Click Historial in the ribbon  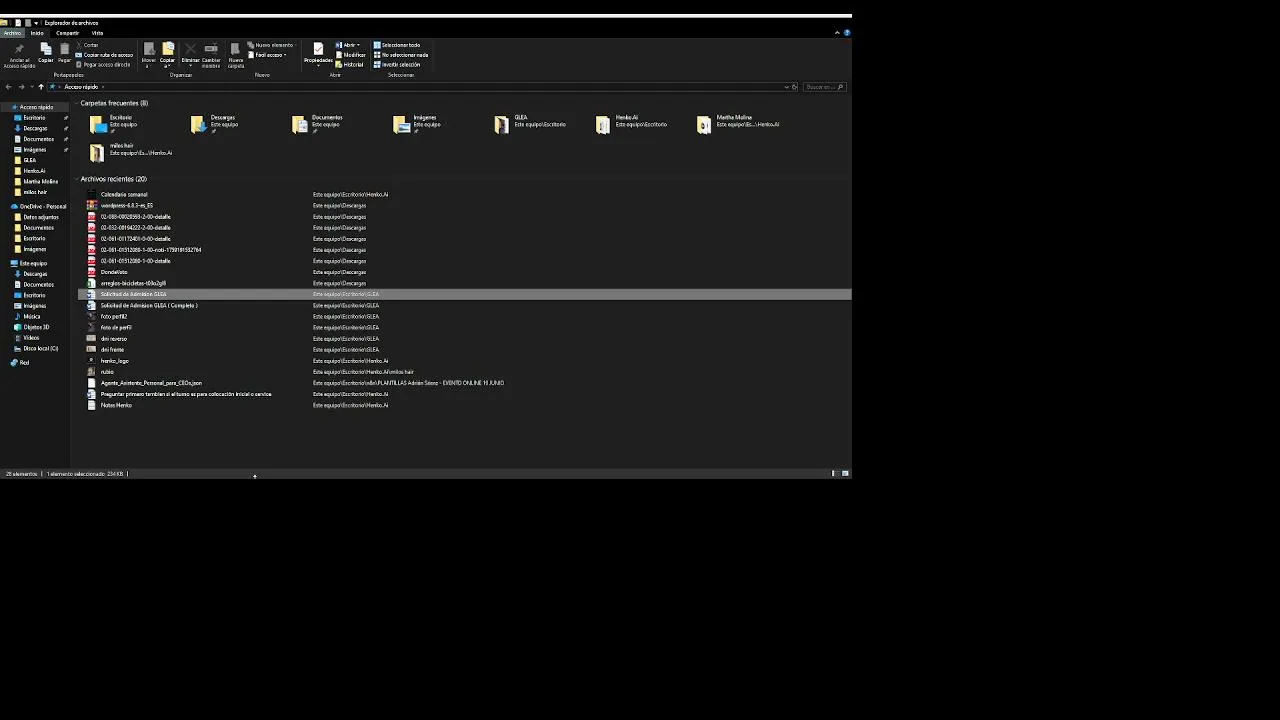coord(350,64)
